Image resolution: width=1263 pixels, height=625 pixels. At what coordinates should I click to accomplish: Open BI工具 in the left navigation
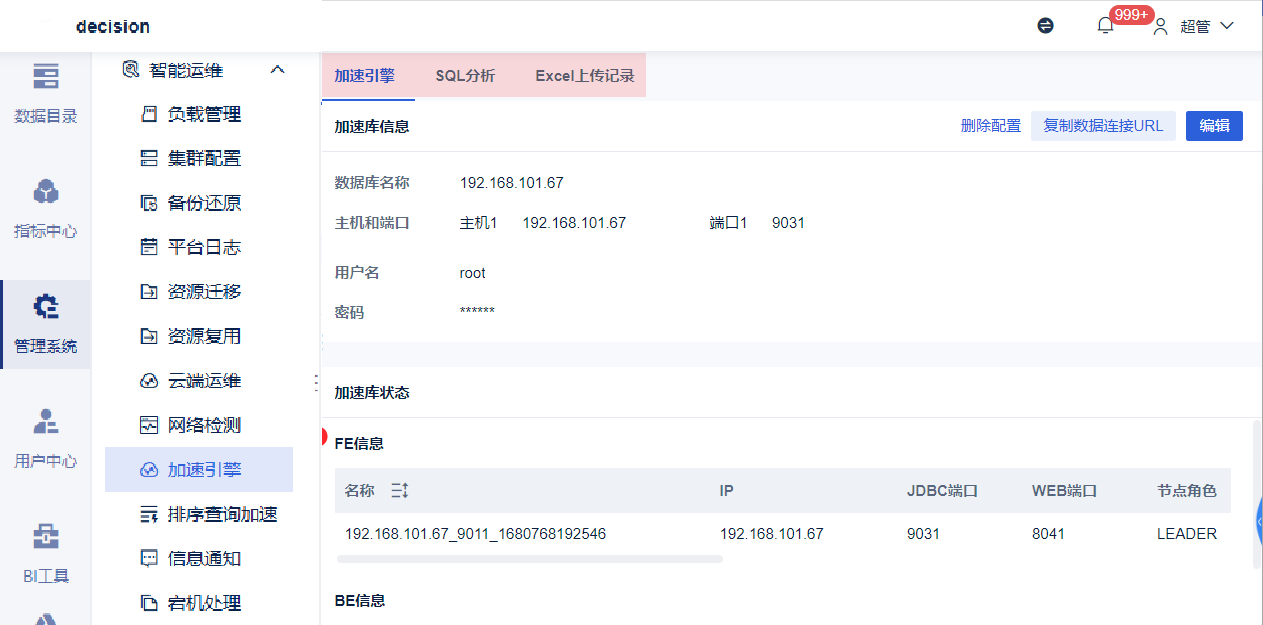(45, 552)
